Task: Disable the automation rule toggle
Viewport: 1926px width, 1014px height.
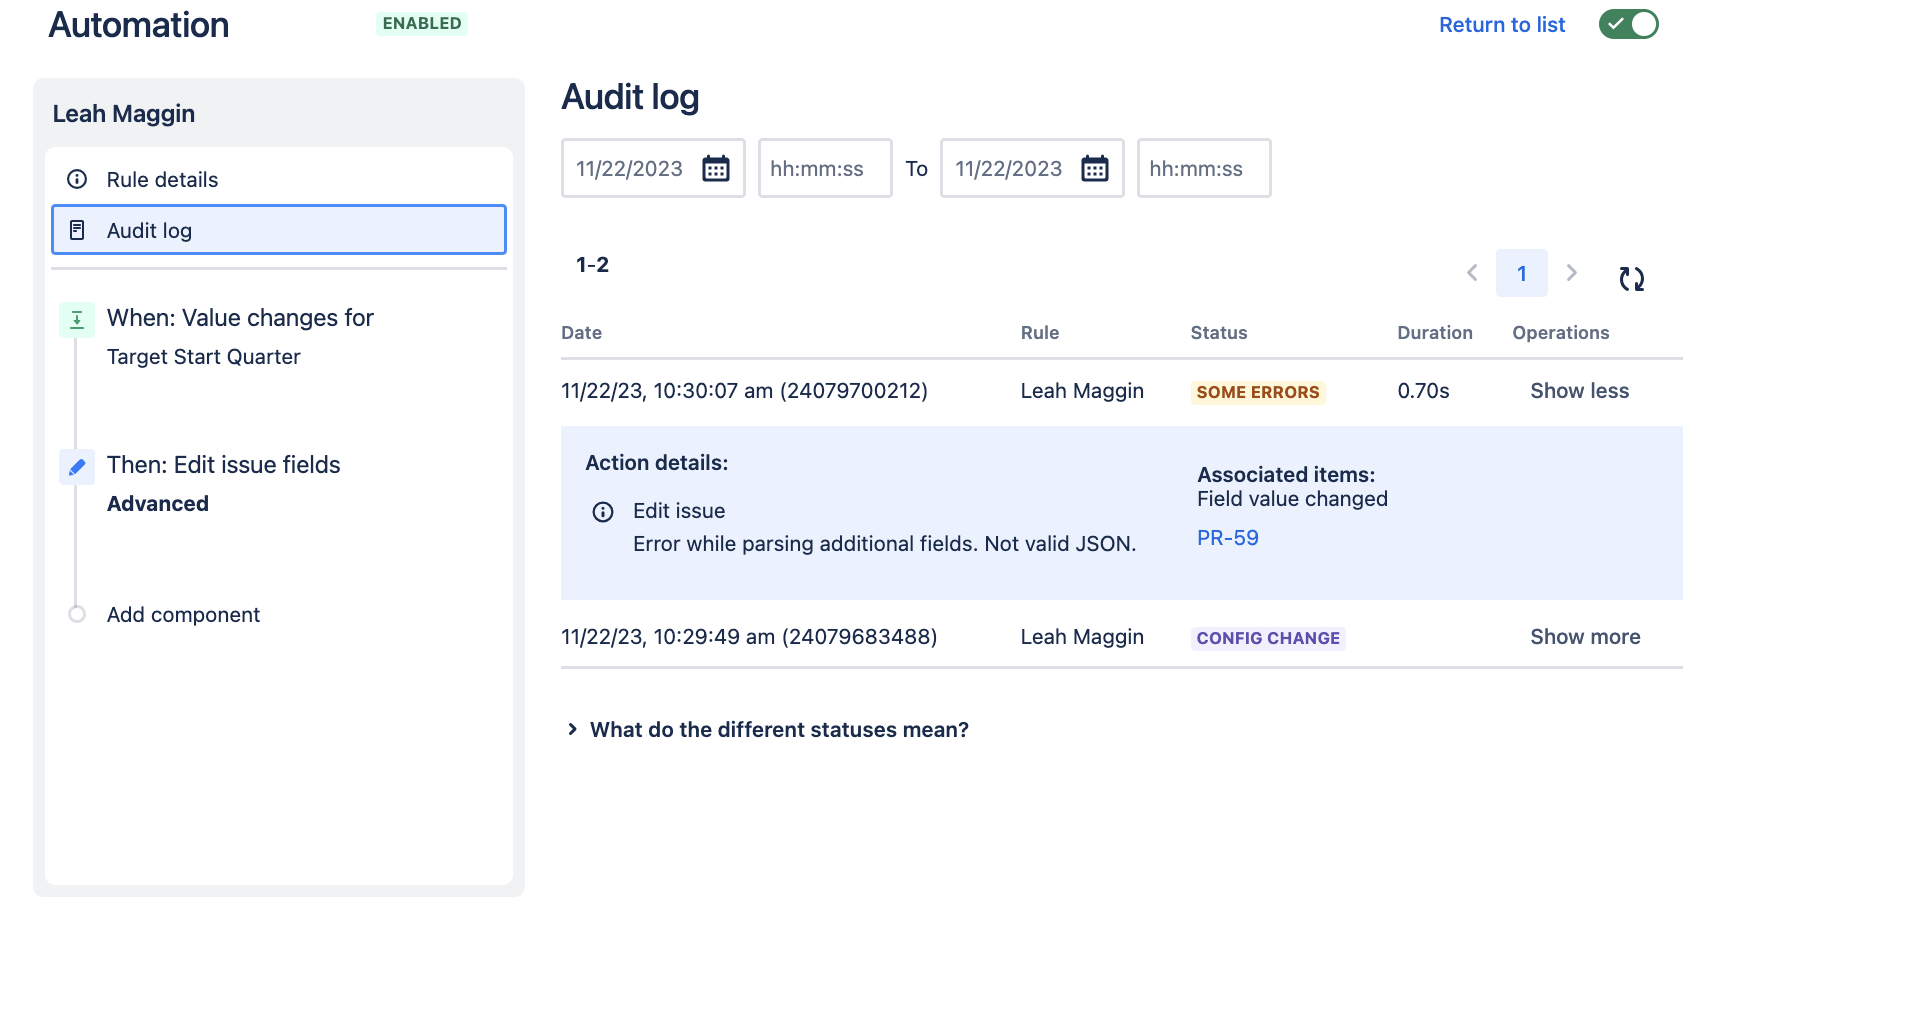Action: tap(1628, 23)
